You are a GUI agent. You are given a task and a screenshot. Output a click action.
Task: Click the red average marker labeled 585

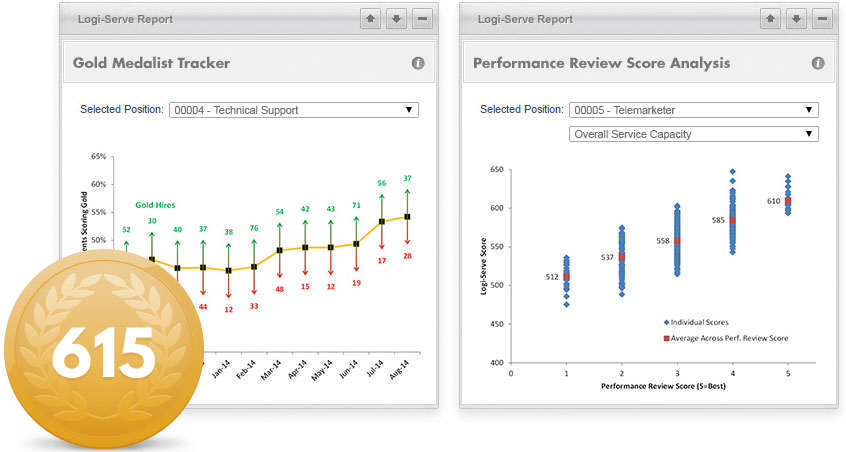[733, 220]
